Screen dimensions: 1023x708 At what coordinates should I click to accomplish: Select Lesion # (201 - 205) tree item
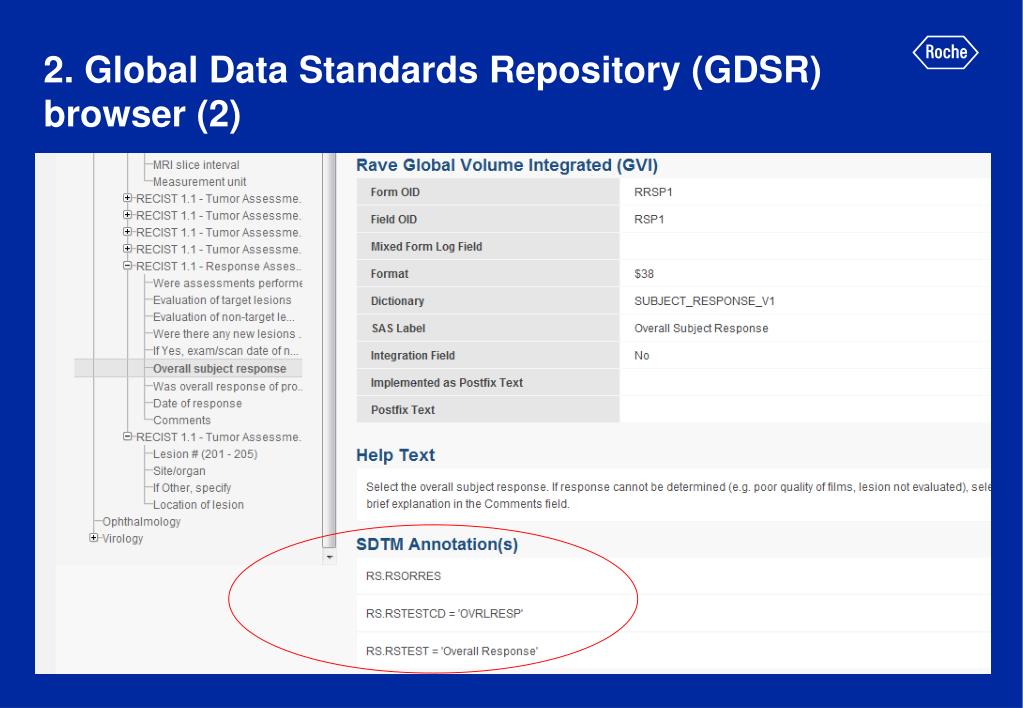click(205, 454)
